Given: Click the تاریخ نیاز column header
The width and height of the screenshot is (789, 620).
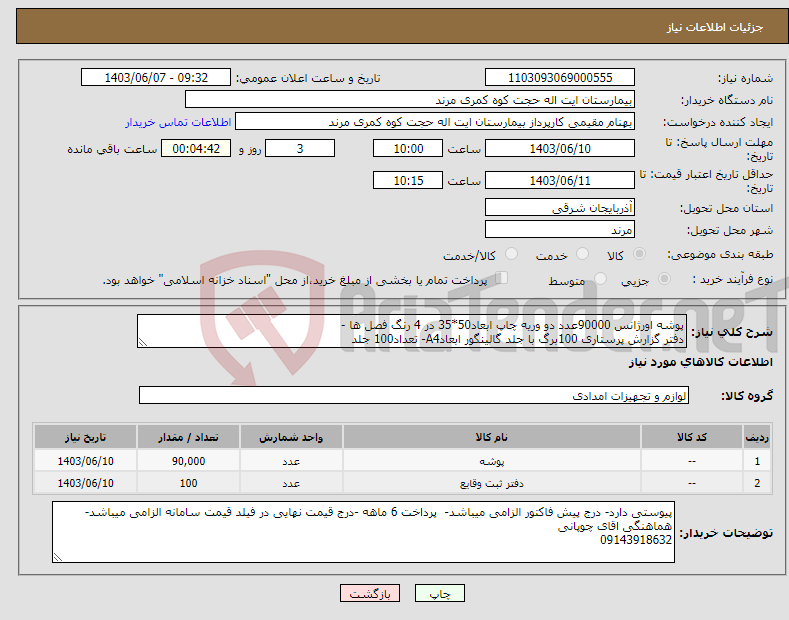Looking at the screenshot, I should 86,437.
